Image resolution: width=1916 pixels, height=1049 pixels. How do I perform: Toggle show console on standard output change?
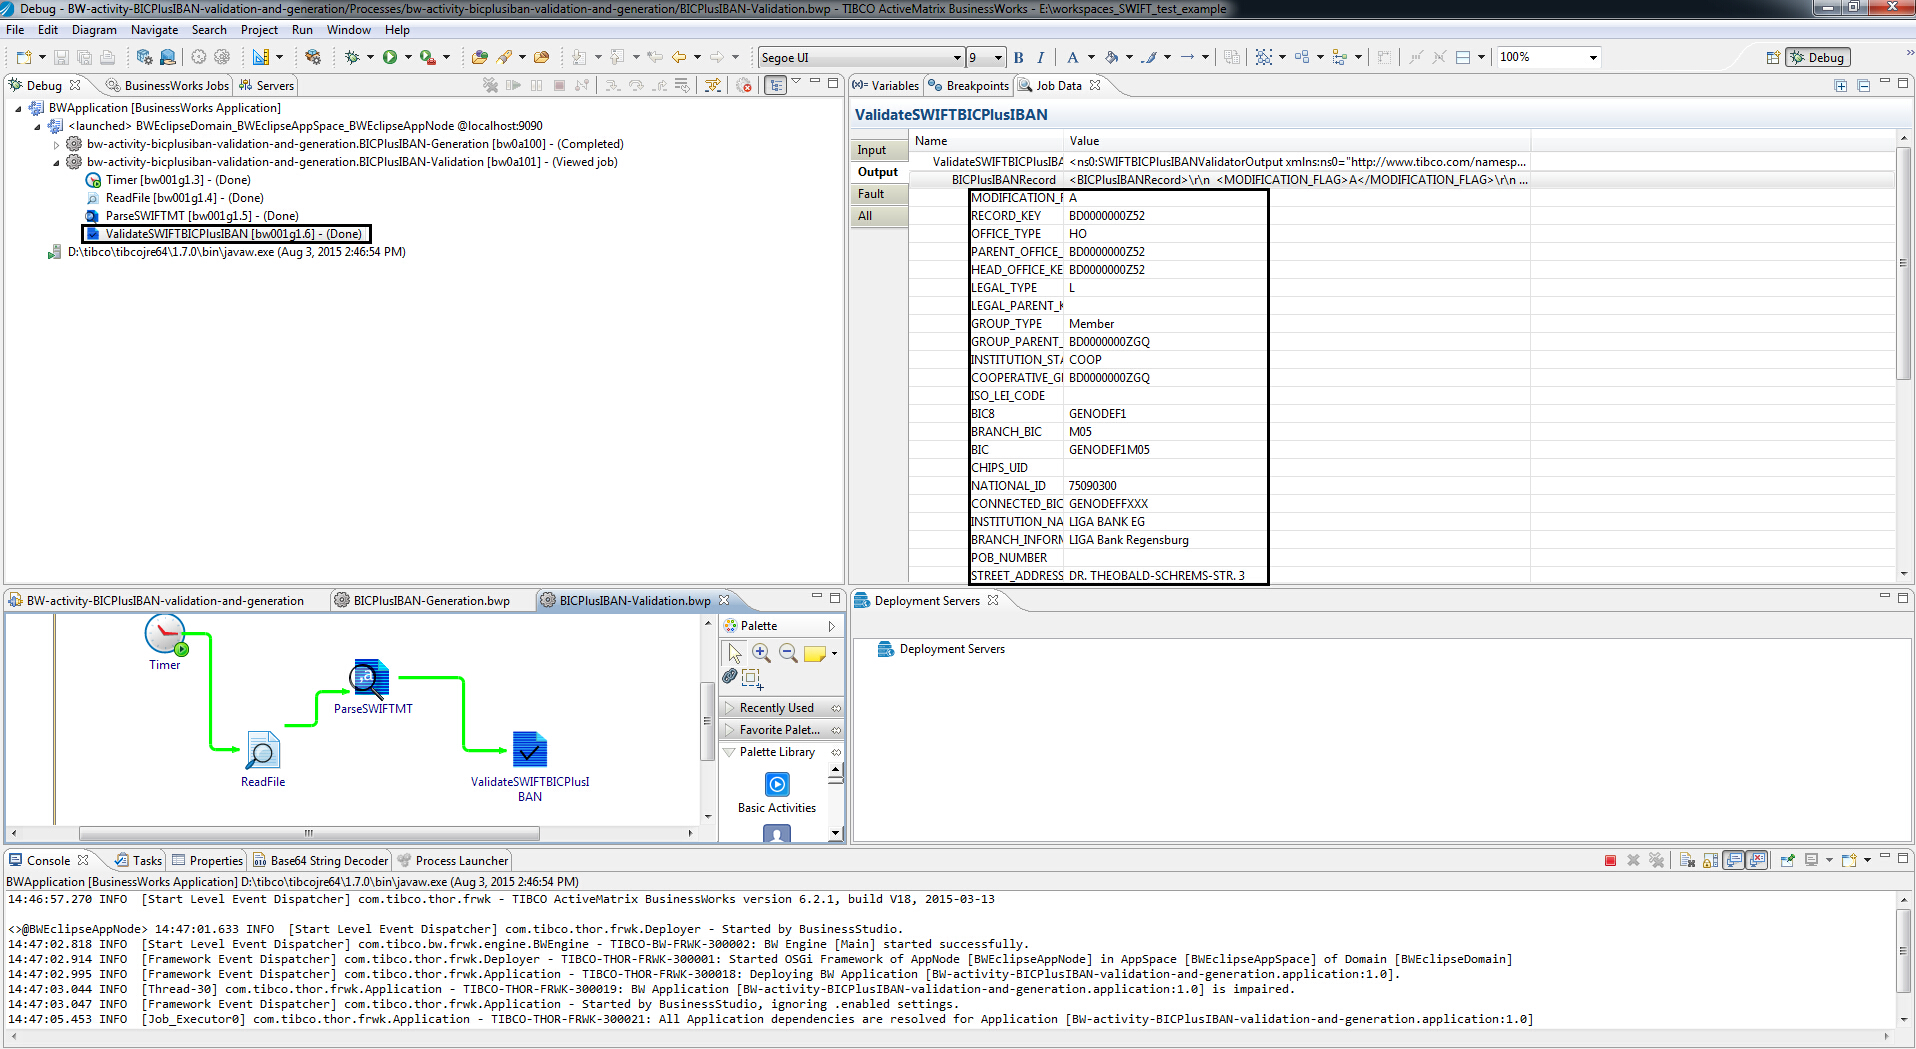click(x=1734, y=860)
